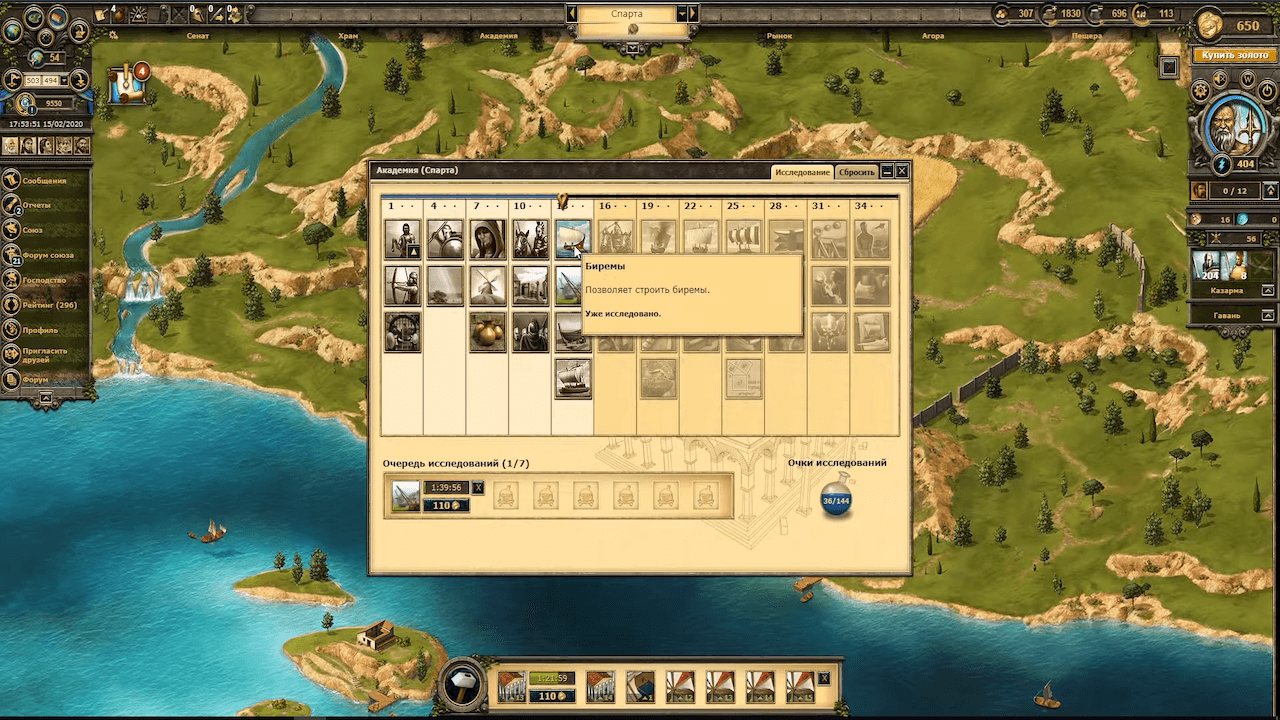Select the Slinger research icon
This screenshot has width=1280, height=720.
(402, 240)
